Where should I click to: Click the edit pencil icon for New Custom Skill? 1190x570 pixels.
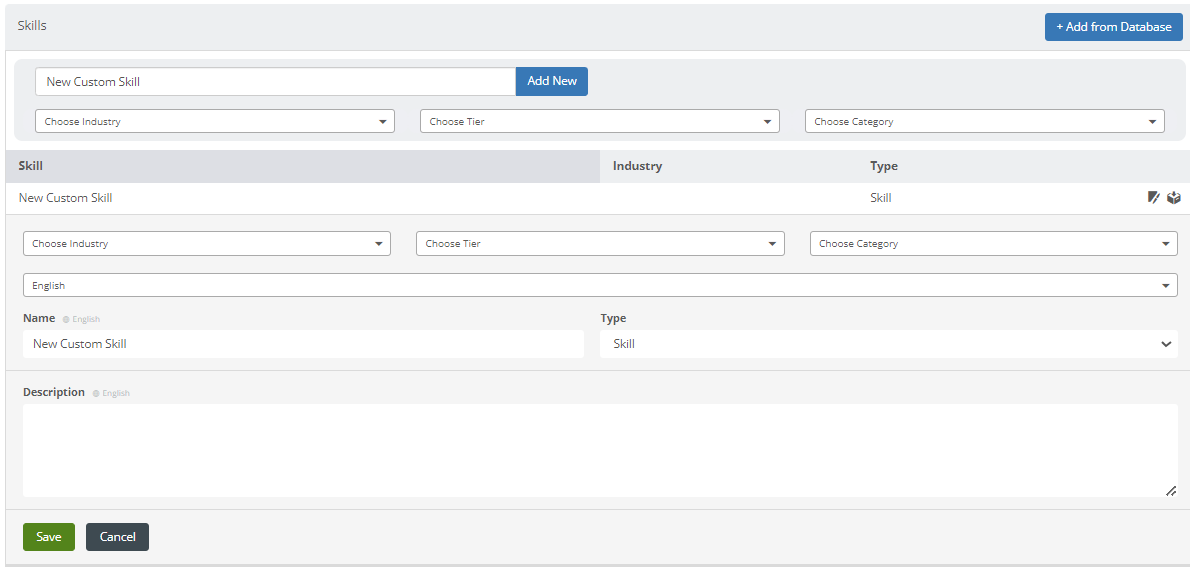pos(1153,198)
